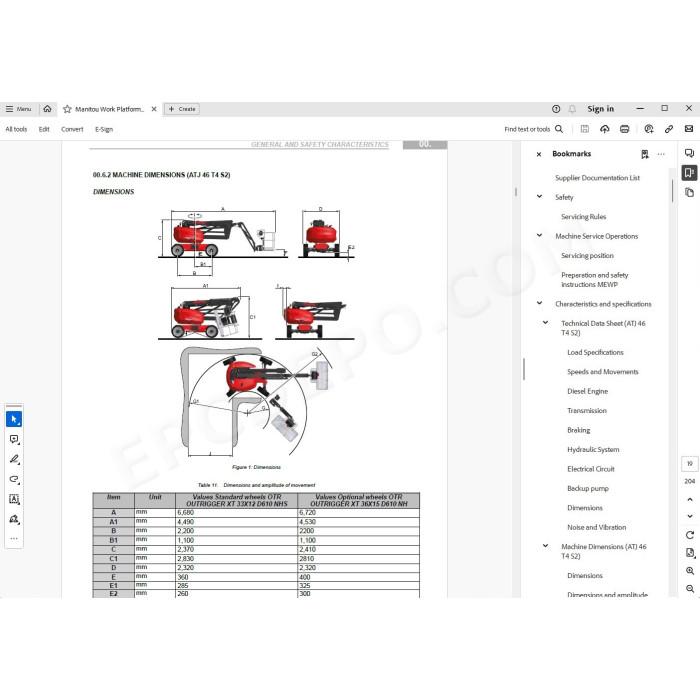Click the save file icon
Screen dimensions: 700x700
click(x=584, y=129)
